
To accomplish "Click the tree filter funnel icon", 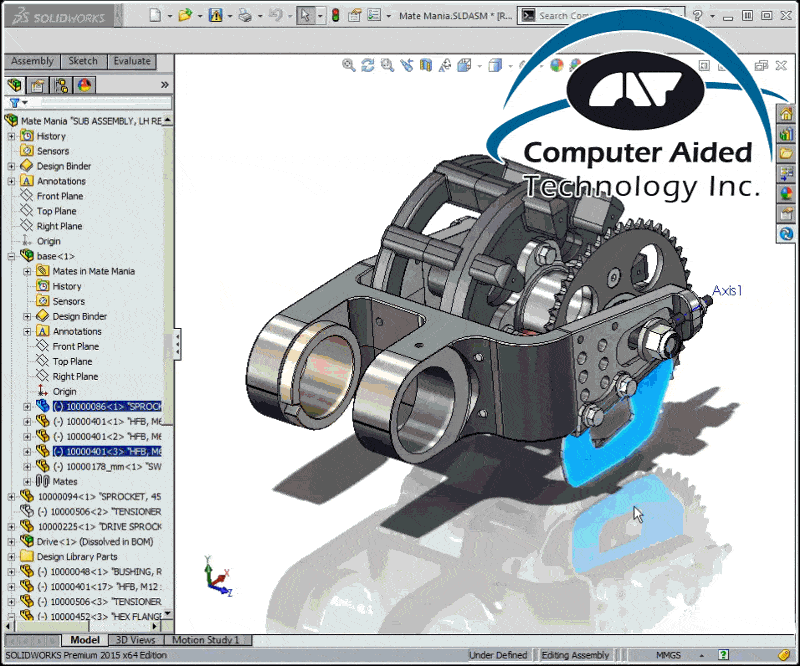I will click(14, 103).
